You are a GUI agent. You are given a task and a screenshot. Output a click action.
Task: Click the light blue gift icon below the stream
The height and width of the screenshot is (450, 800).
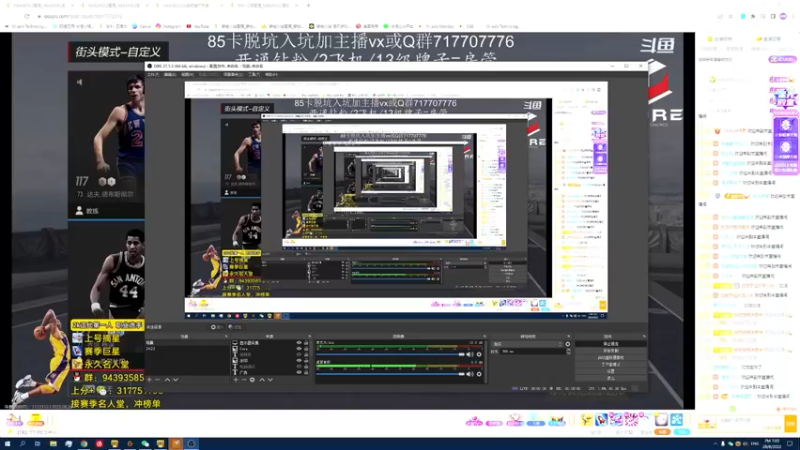point(536,420)
